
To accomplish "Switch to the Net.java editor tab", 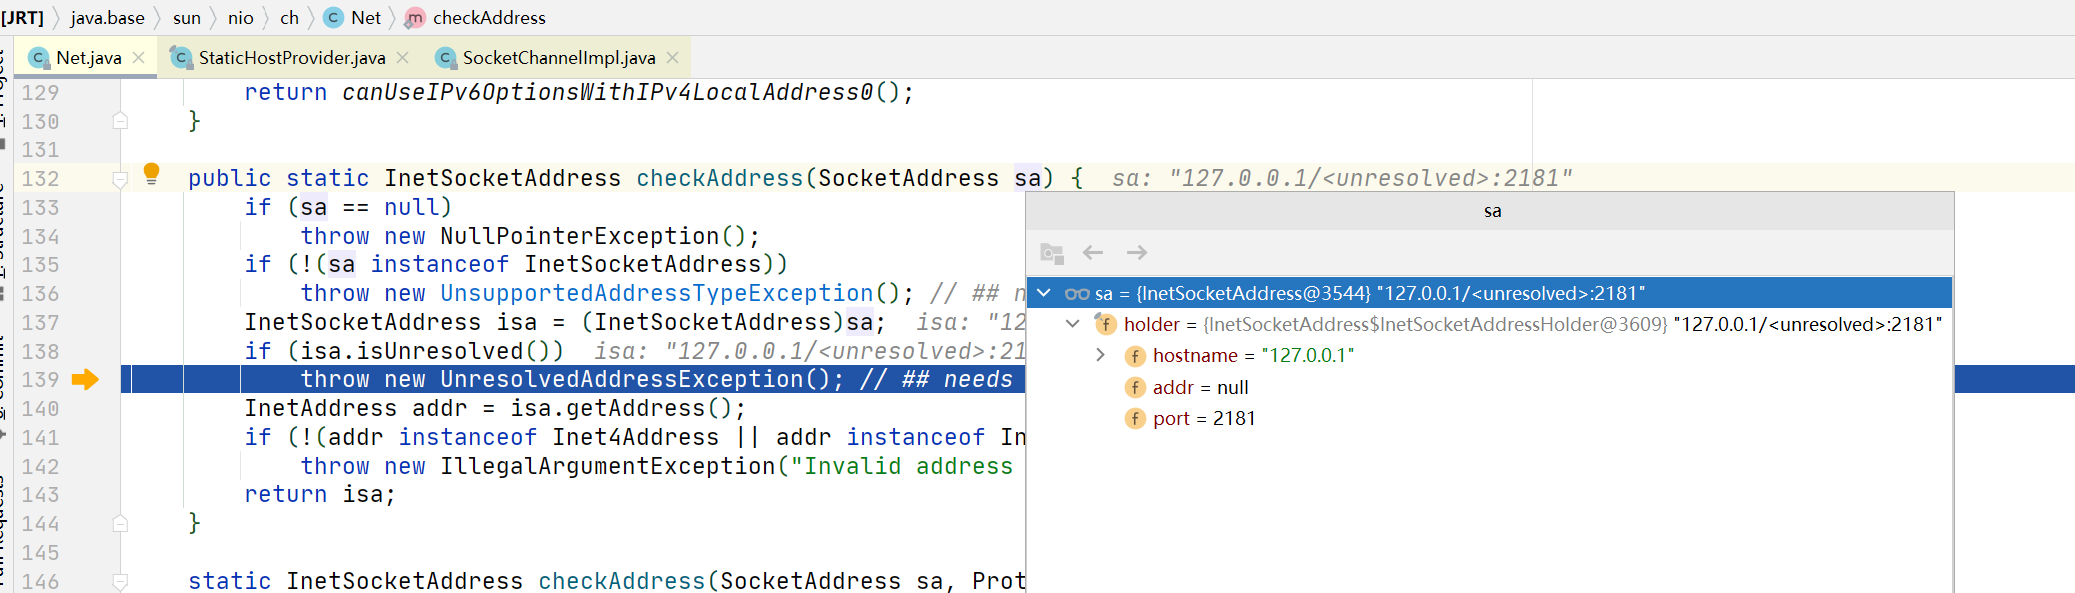I will 88,58.
